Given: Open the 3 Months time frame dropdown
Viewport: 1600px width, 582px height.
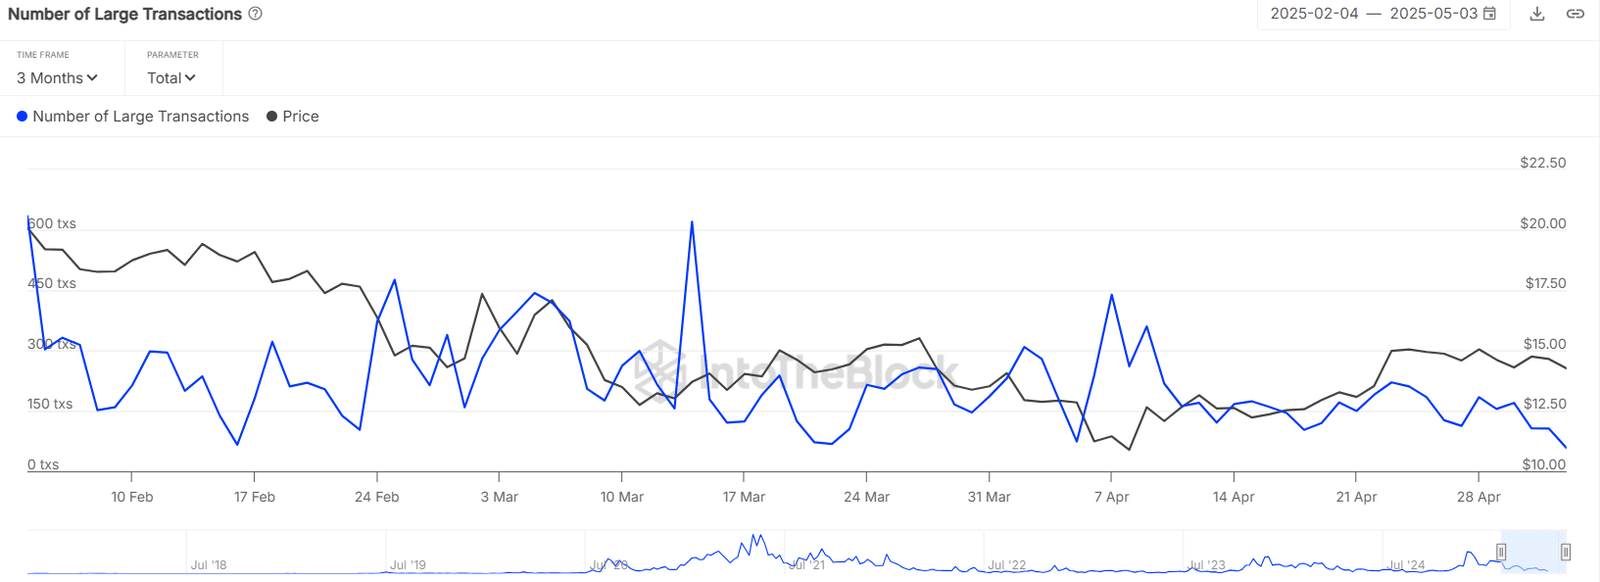Looking at the screenshot, I should (x=57, y=78).
